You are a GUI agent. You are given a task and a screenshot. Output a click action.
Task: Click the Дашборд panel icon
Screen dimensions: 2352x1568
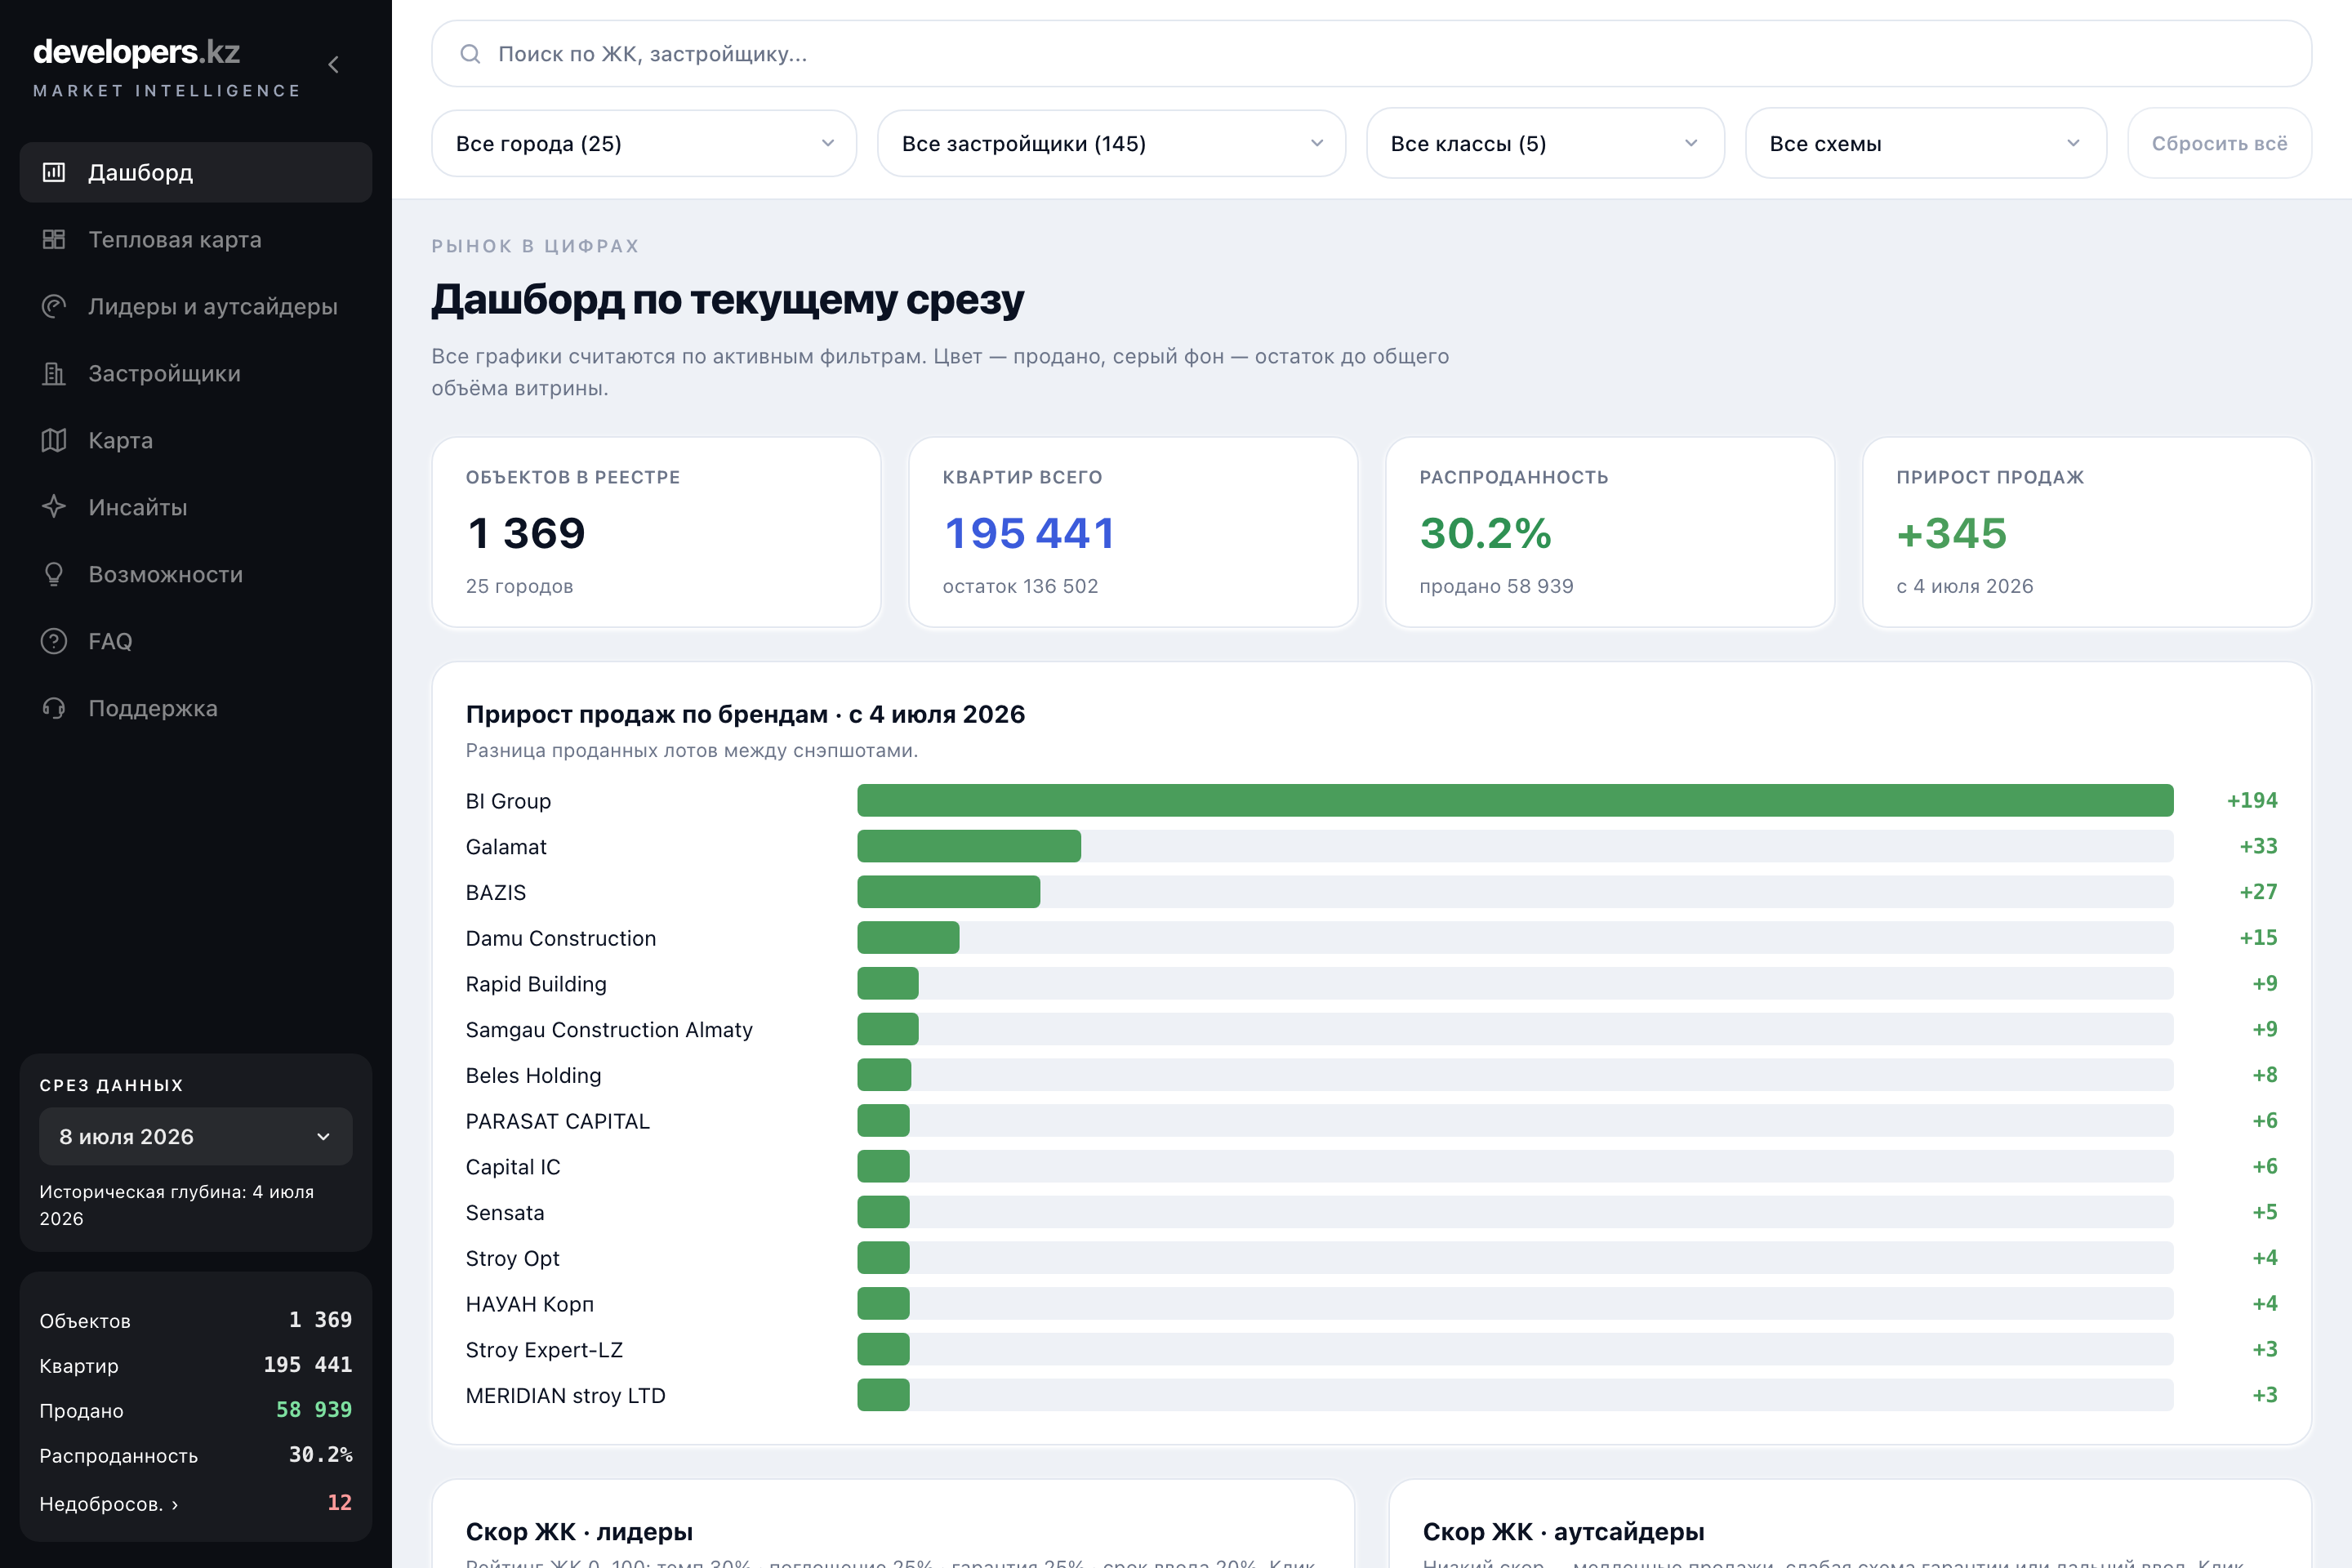pyautogui.click(x=54, y=172)
